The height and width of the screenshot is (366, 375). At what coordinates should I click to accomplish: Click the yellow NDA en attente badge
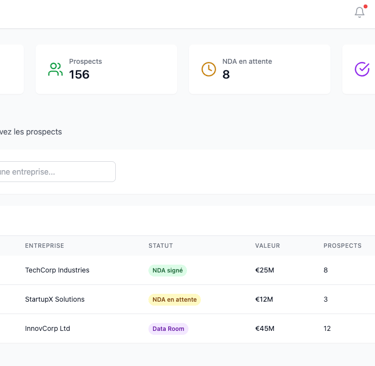pos(174,300)
